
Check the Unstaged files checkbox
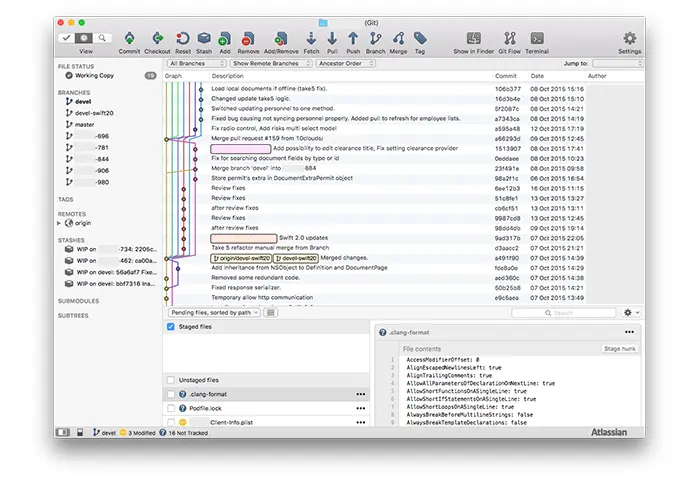click(x=171, y=380)
